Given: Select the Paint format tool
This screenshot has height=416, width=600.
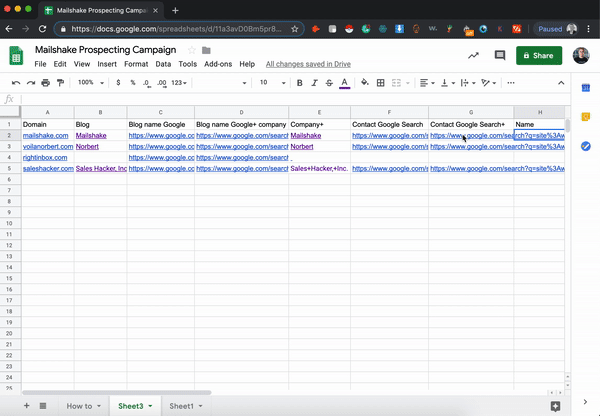Looking at the screenshot, I should point(61,83).
